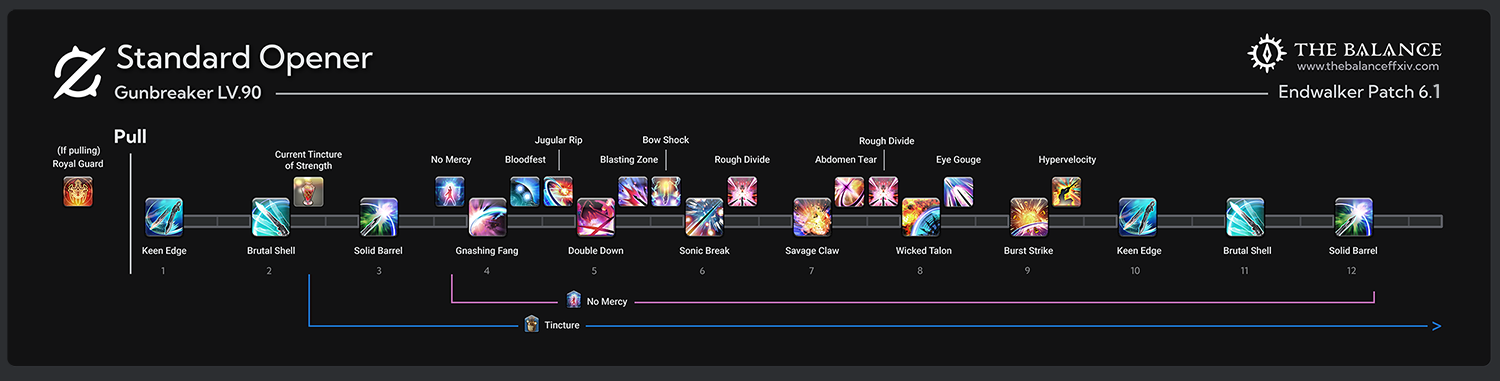Click the Wicked Talon skill icon
Viewport: 1500px width, 381px height.
[x=920, y=217]
